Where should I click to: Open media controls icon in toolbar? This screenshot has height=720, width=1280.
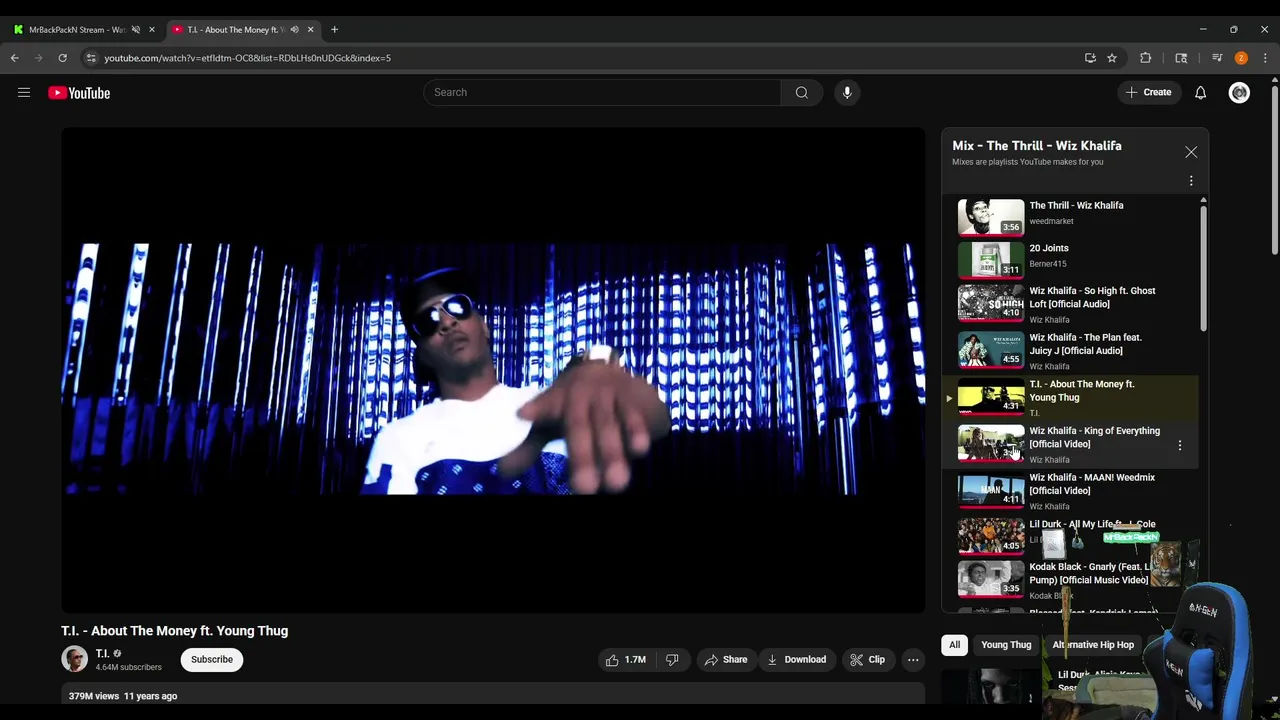pos(1217,58)
